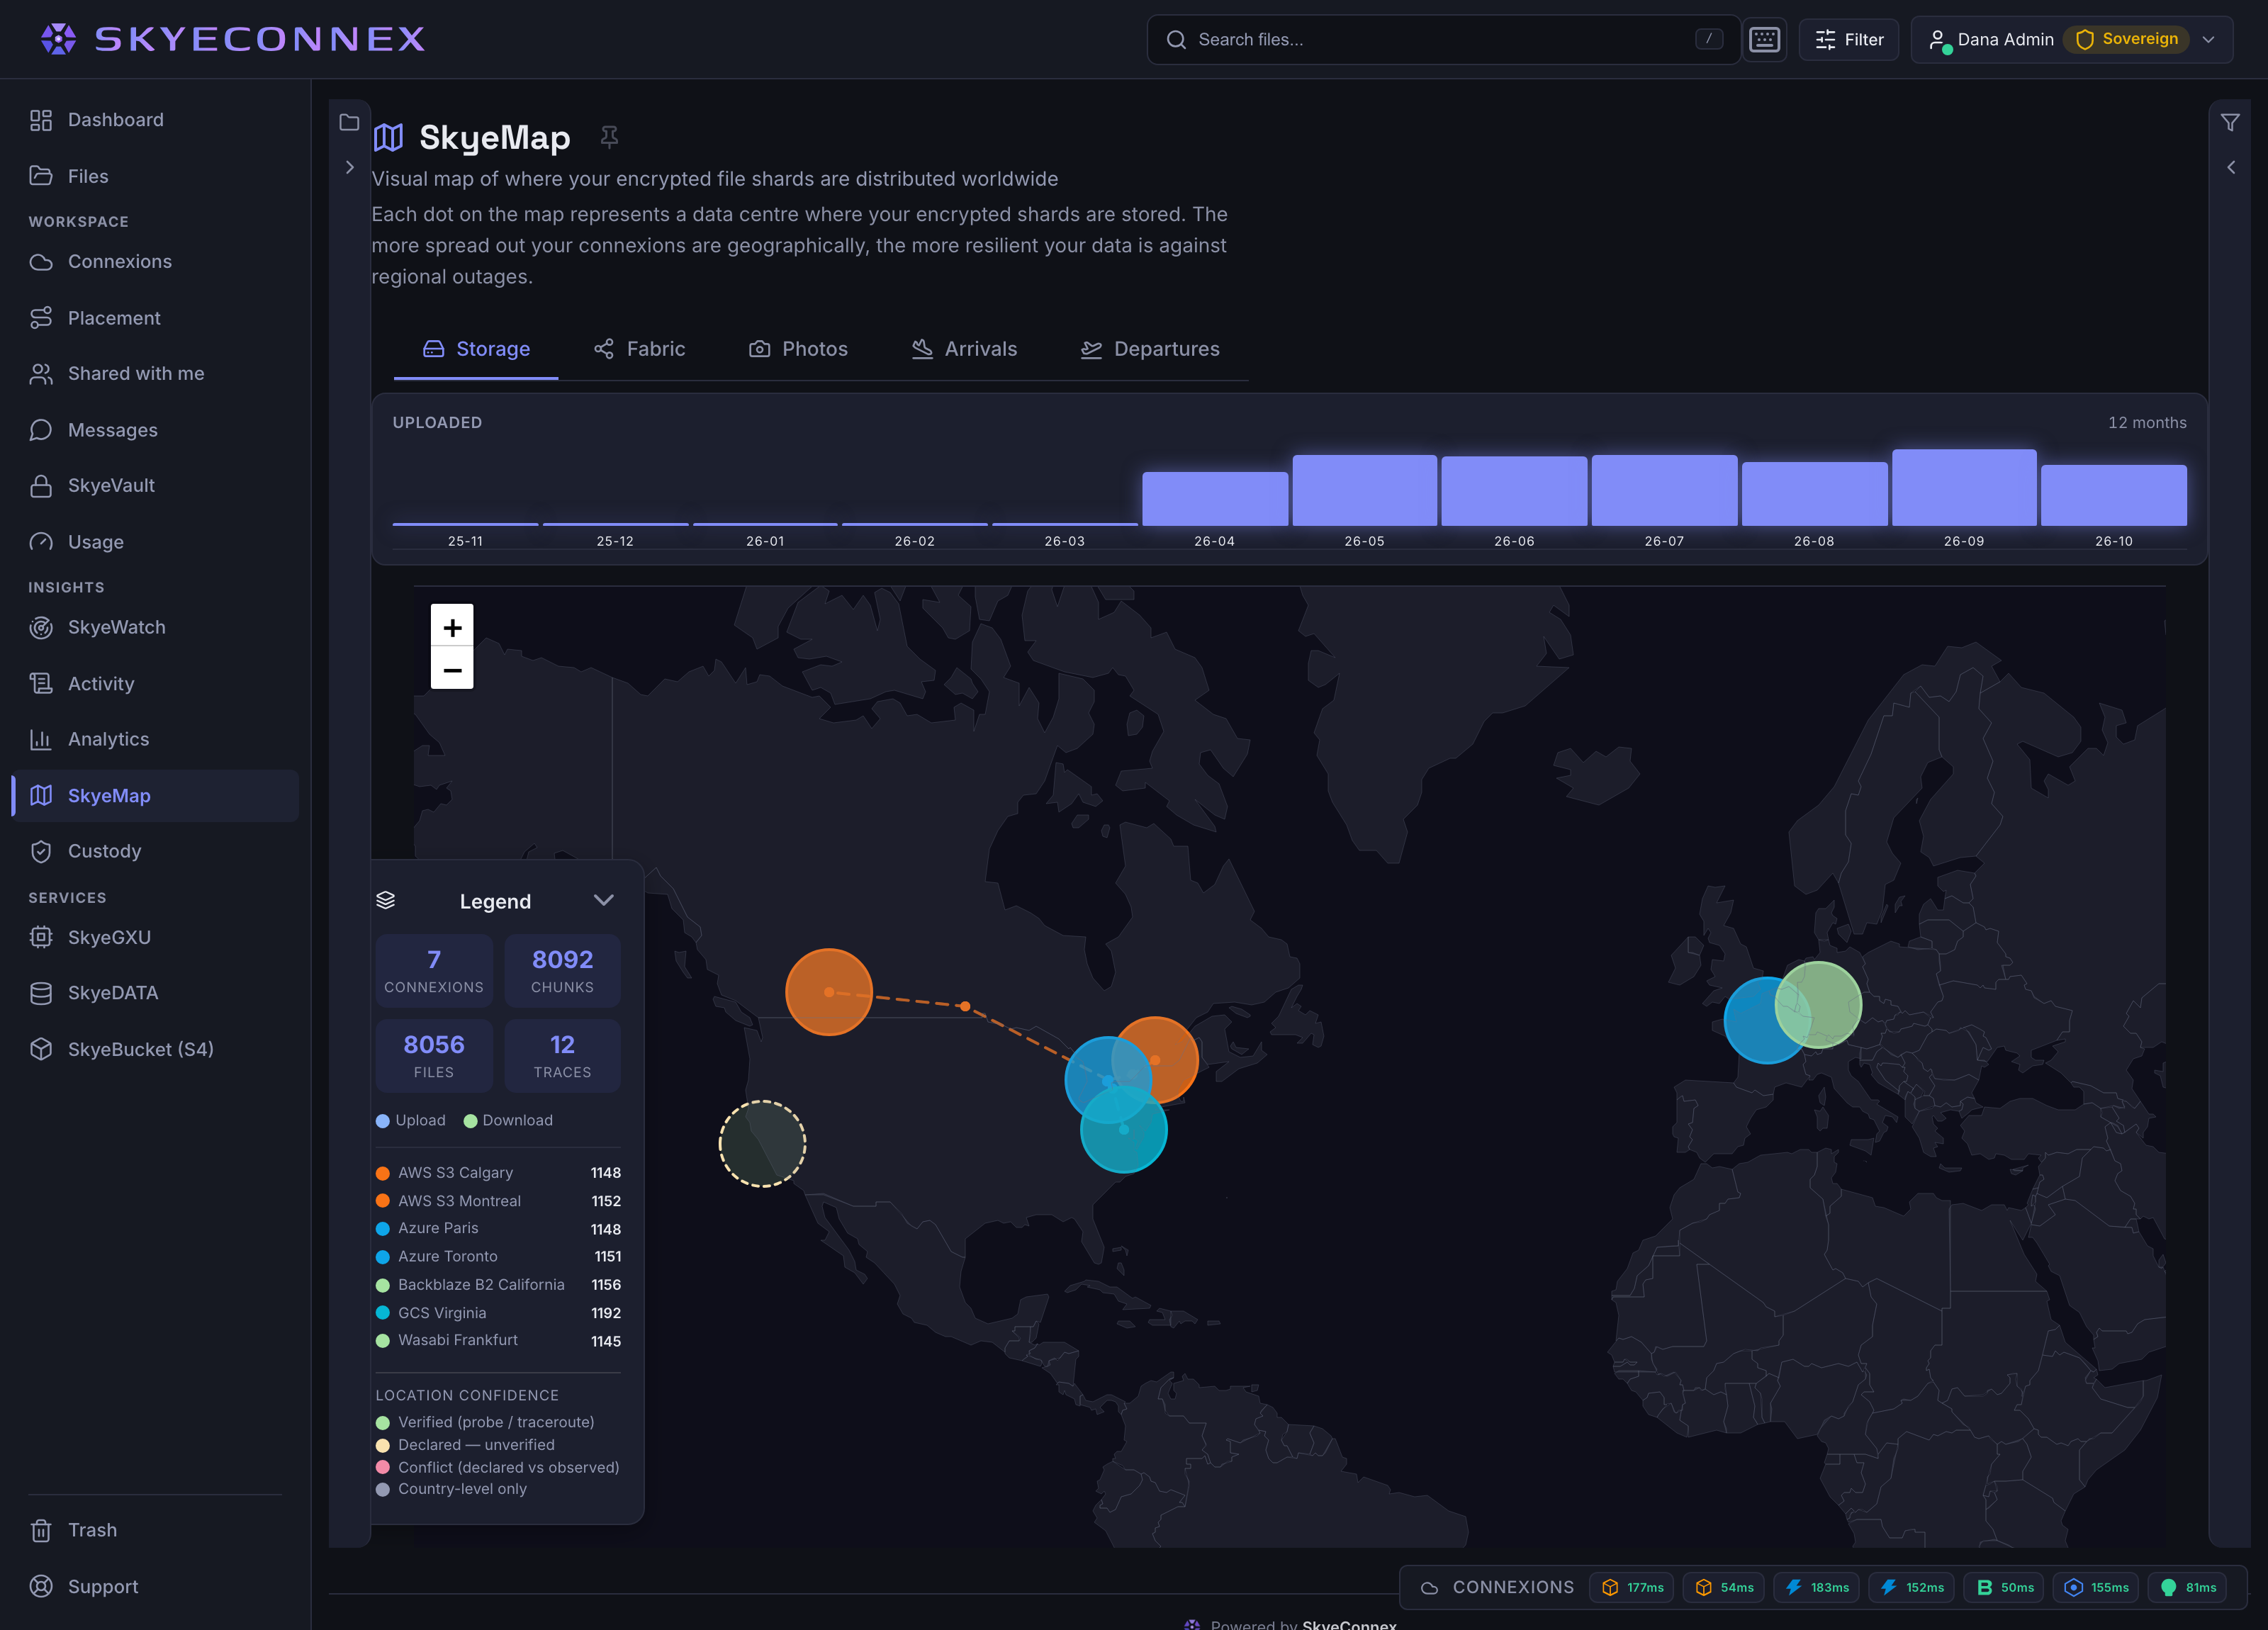Open SkyeWatch insights

click(x=155, y=628)
